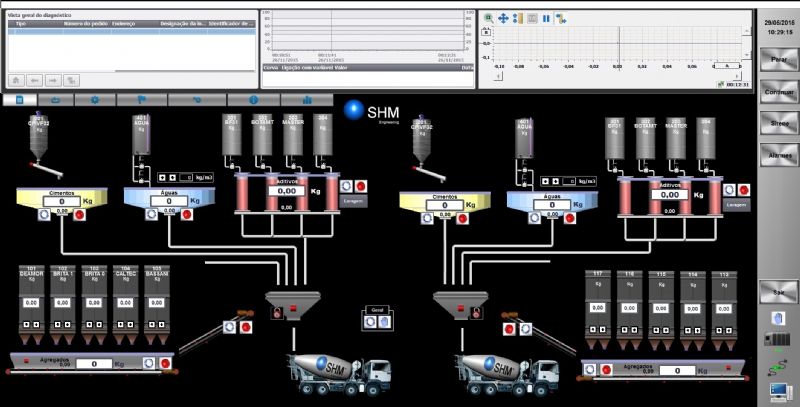
Task: Click the zoom magnifier icon in trend chart toolbar
Action: 489,18
